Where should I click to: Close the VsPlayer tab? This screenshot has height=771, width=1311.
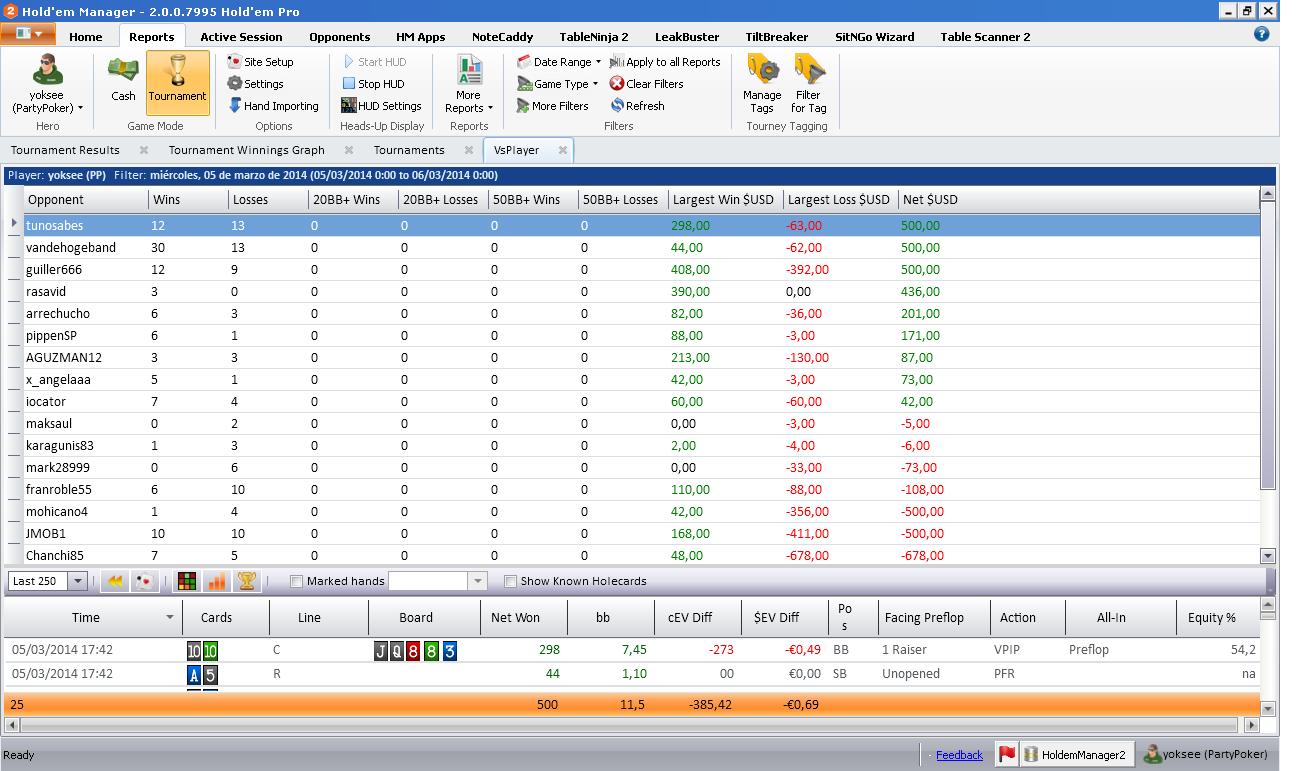[563, 150]
